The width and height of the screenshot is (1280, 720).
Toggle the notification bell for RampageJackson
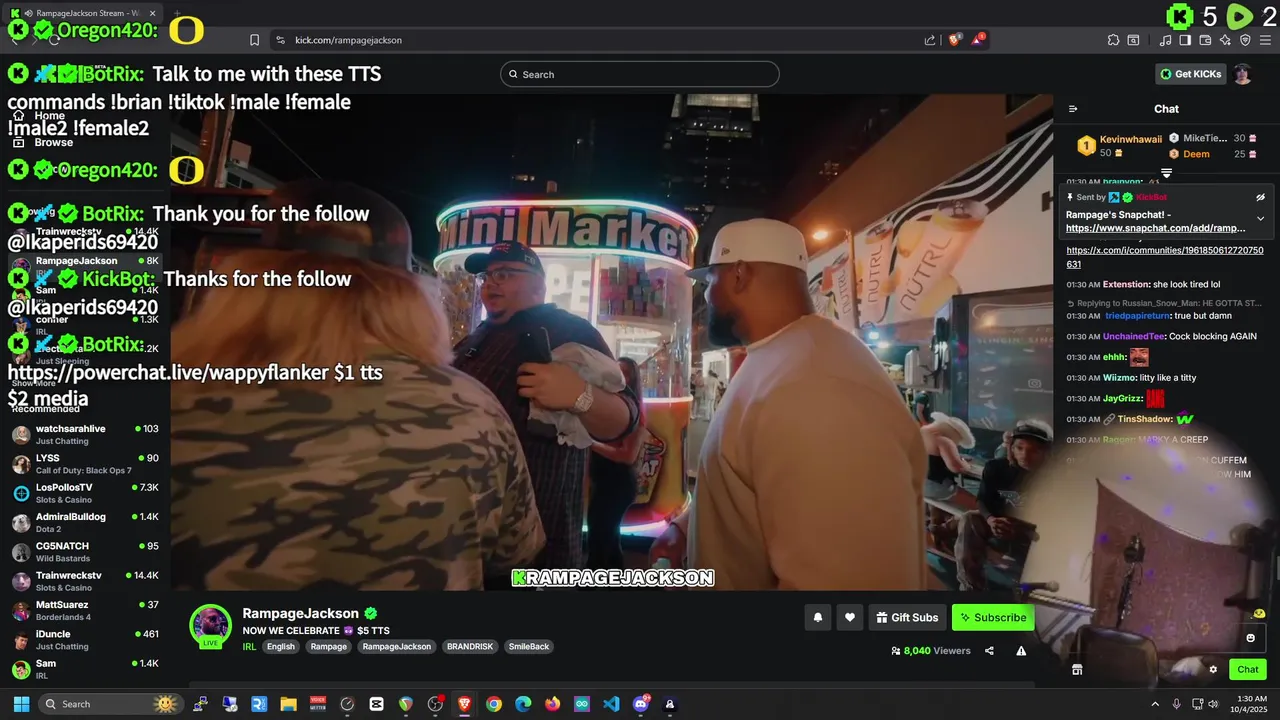point(817,617)
